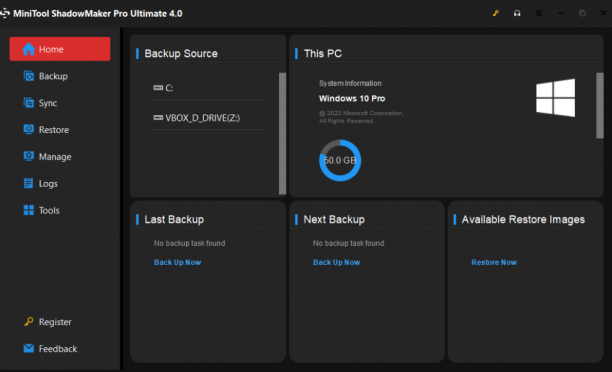
Task: Open support via headset icon
Action: [x=517, y=13]
